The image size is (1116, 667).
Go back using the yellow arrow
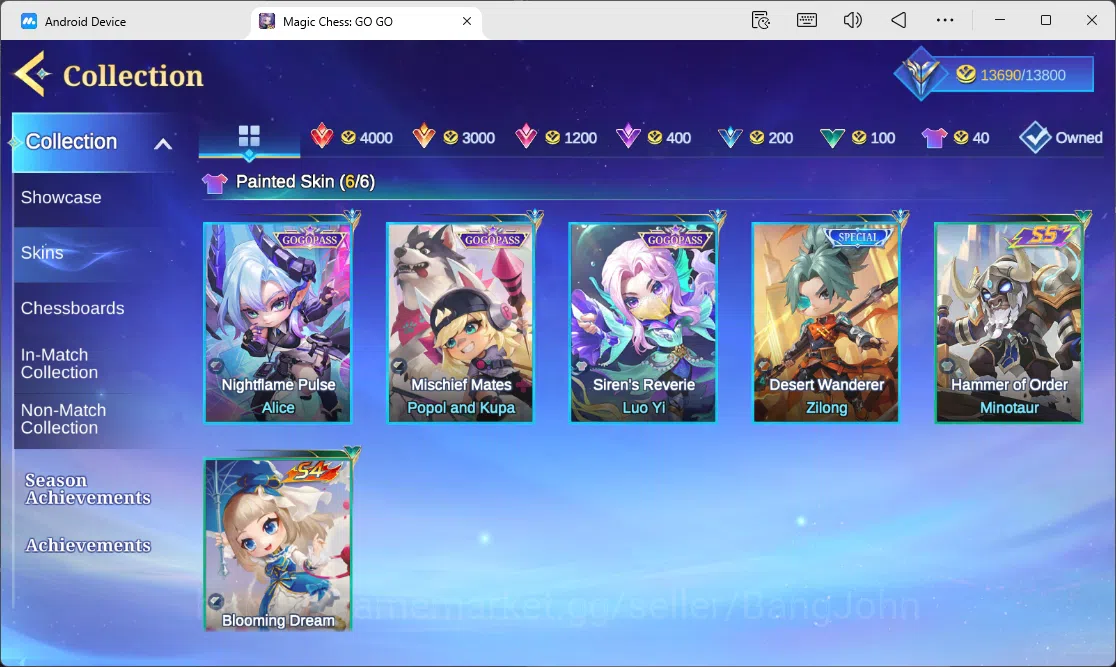[x=32, y=73]
